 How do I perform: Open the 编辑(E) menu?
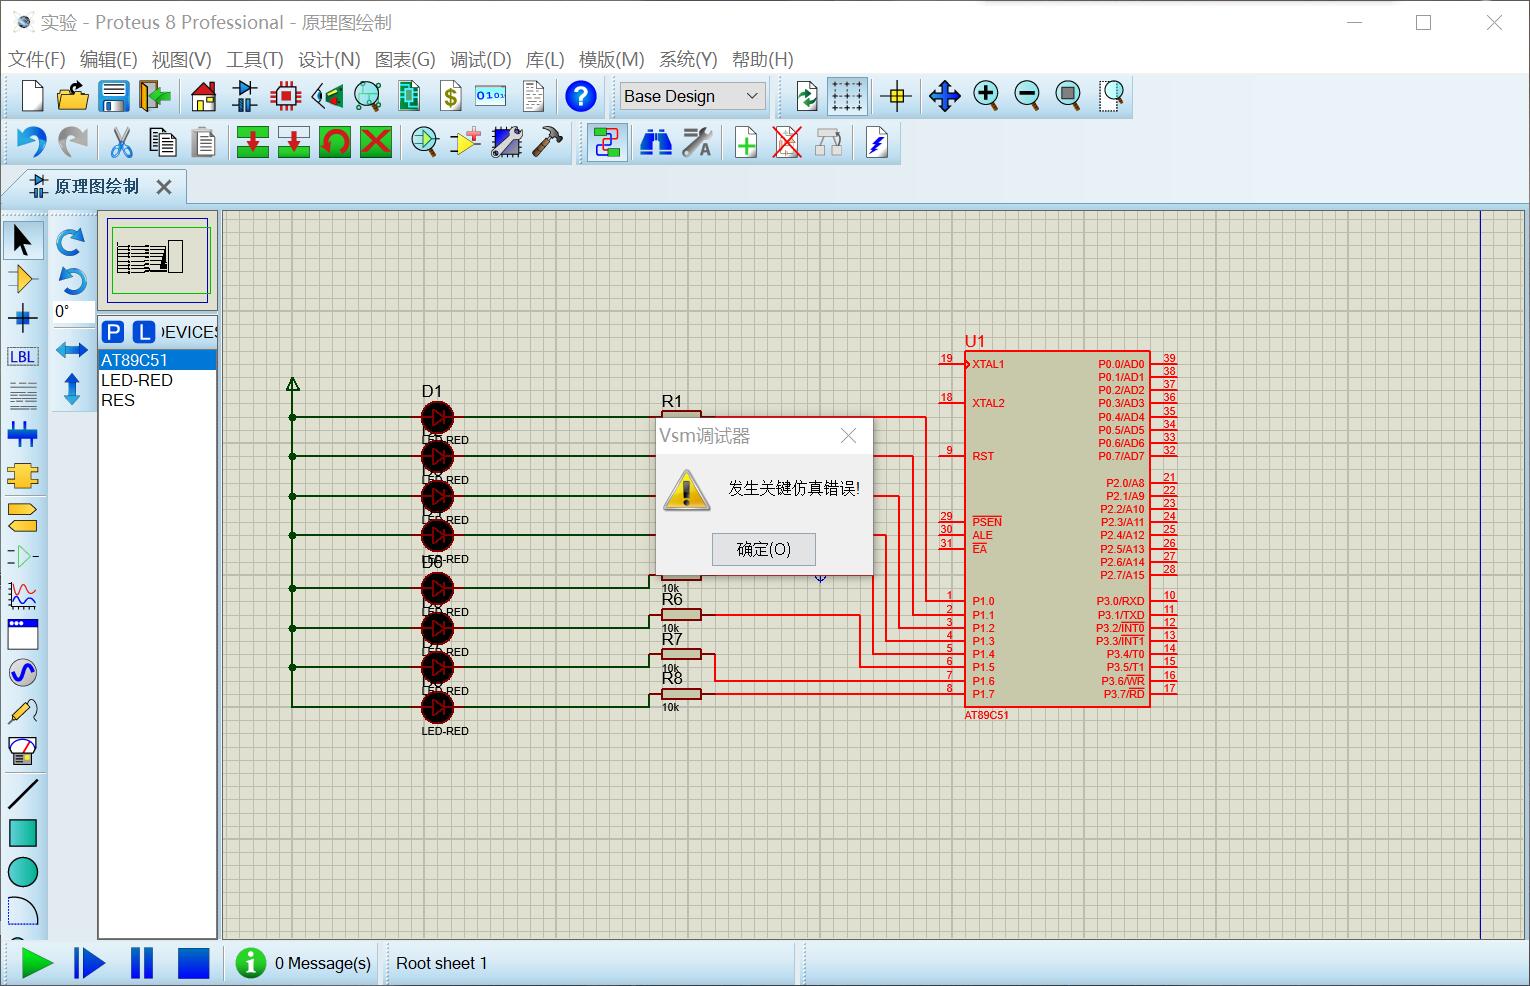pyautogui.click(x=108, y=59)
